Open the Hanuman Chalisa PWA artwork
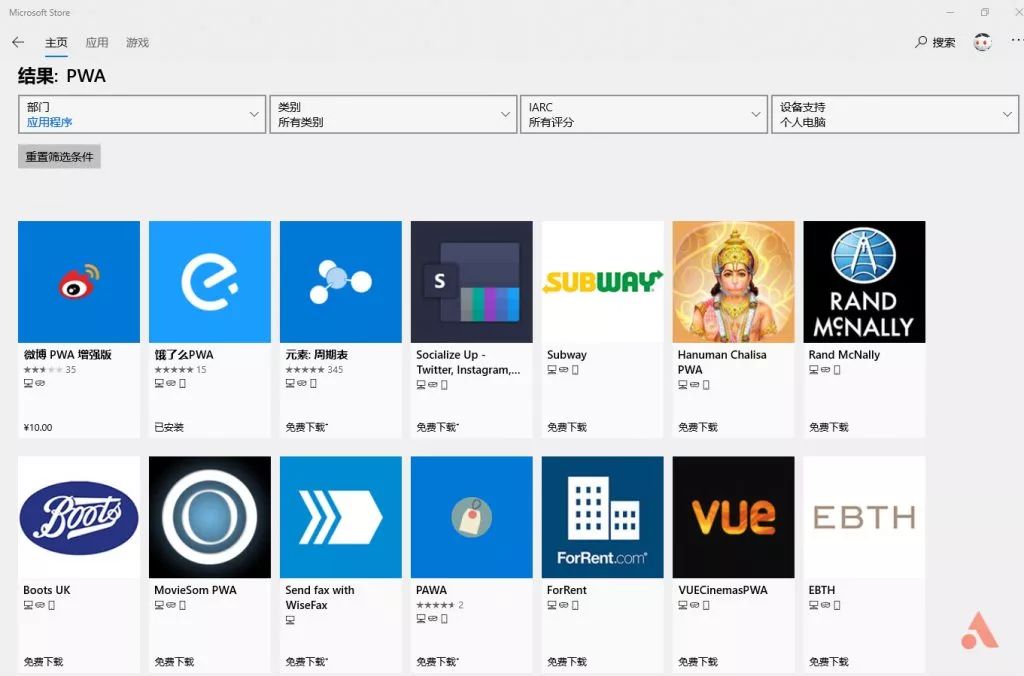Viewport: 1024px width, 676px height. click(733, 282)
